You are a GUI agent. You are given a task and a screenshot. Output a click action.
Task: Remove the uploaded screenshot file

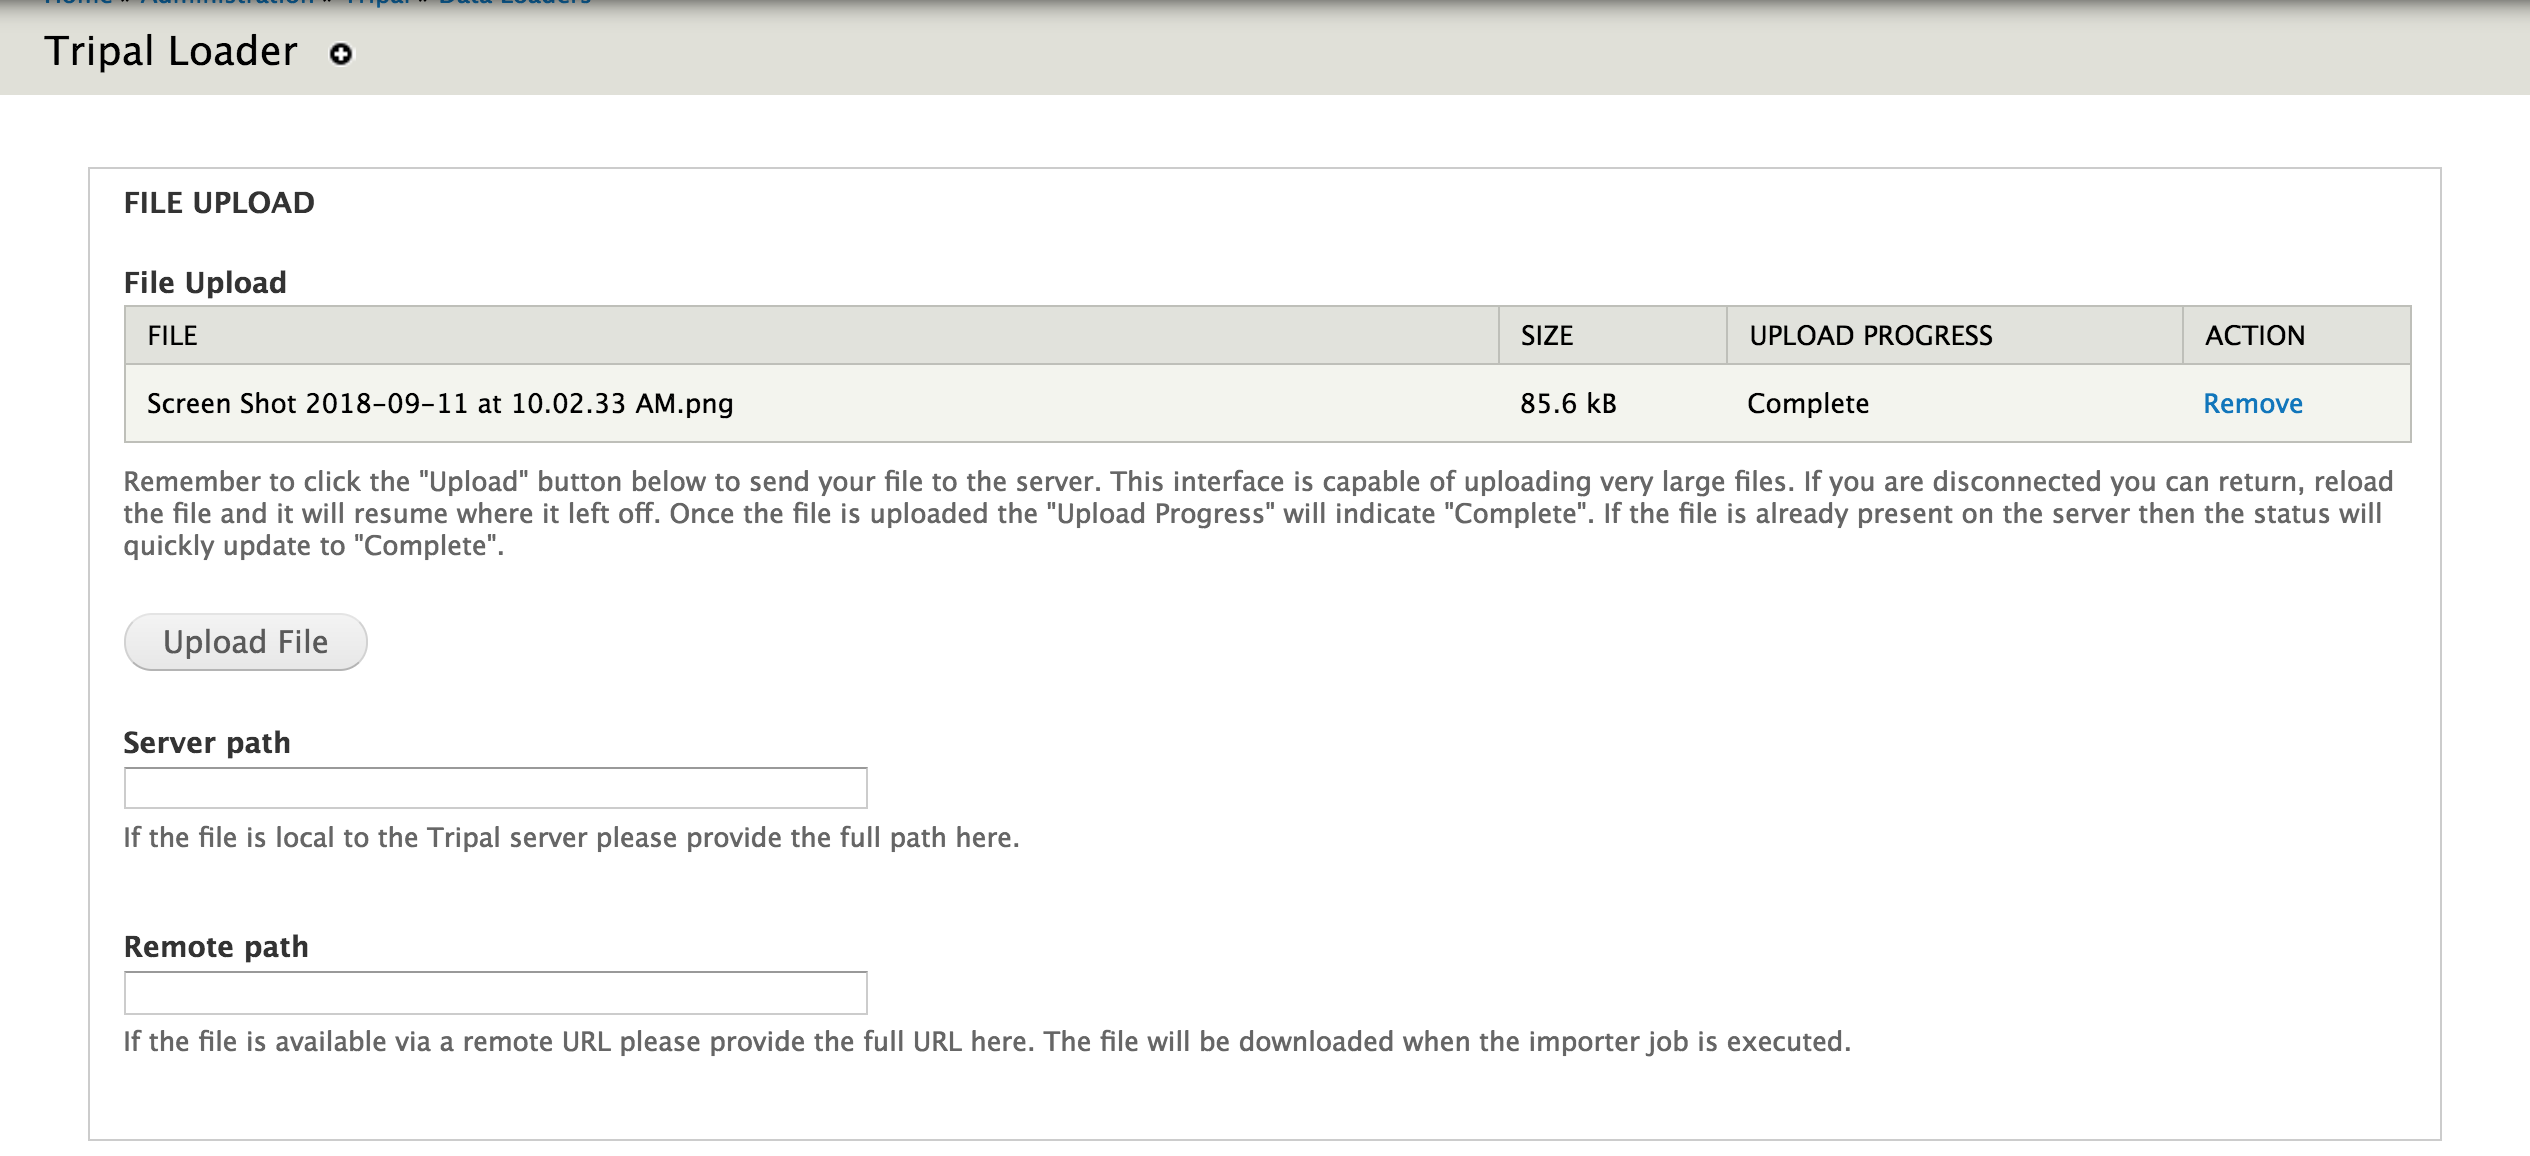click(x=2252, y=403)
